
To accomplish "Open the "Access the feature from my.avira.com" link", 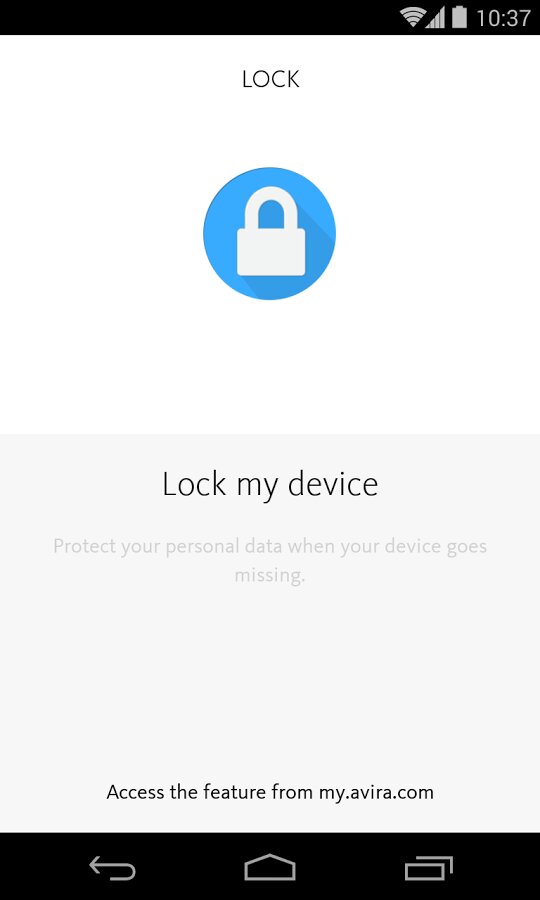I will tap(270, 793).
